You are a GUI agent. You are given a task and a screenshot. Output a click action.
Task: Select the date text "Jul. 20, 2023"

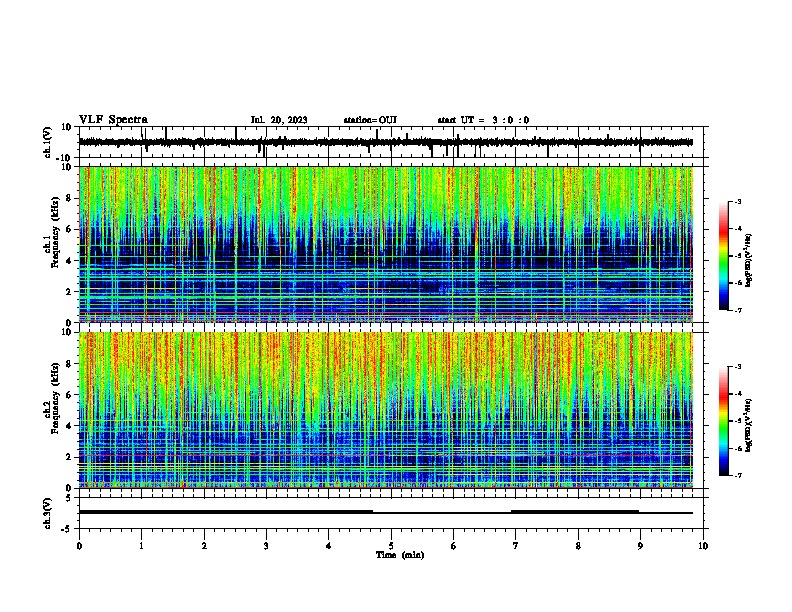pyautogui.click(x=279, y=120)
